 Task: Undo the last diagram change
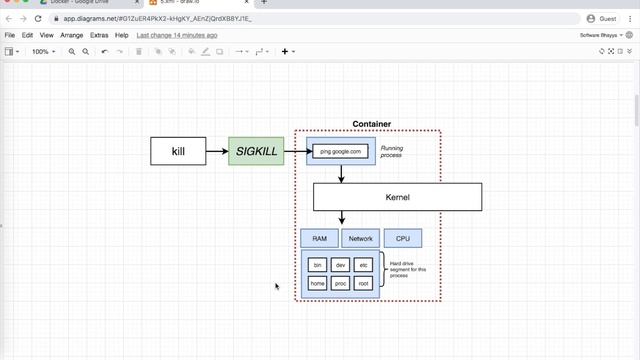[105, 52]
